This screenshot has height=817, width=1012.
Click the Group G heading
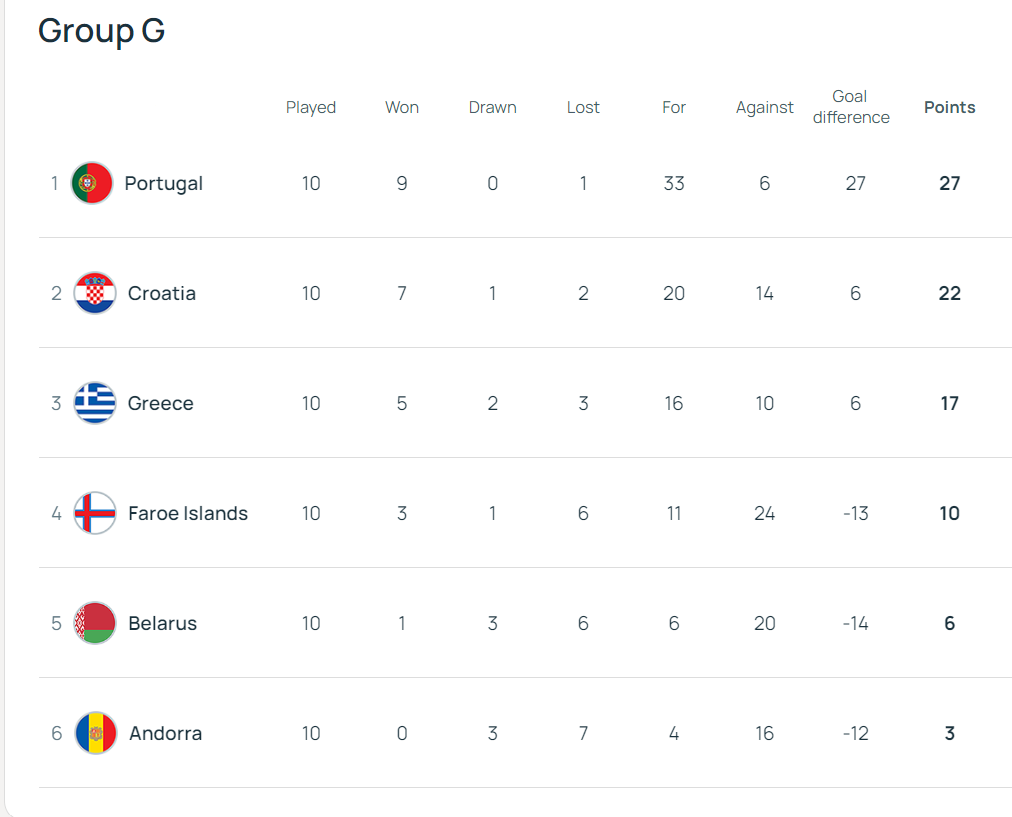101,30
